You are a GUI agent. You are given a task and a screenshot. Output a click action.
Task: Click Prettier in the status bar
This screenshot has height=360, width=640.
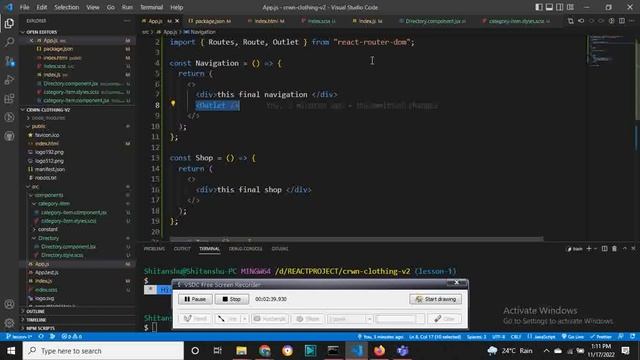pos(601,337)
